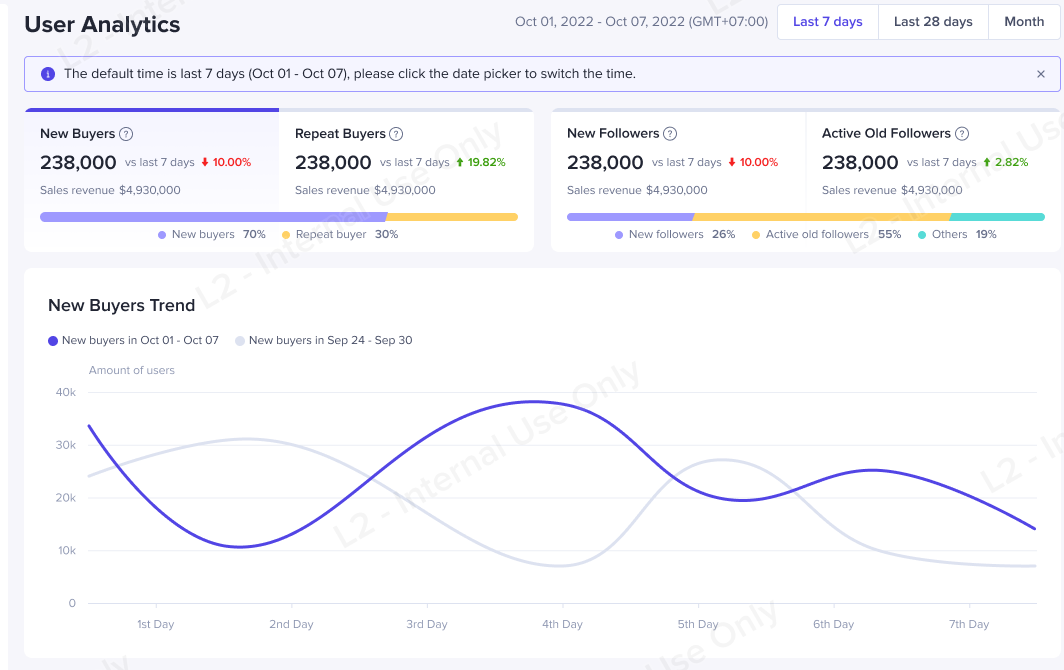Toggle the Sep 24 - Sep 30 series legend
1064x670 pixels.
pyautogui.click(x=323, y=340)
